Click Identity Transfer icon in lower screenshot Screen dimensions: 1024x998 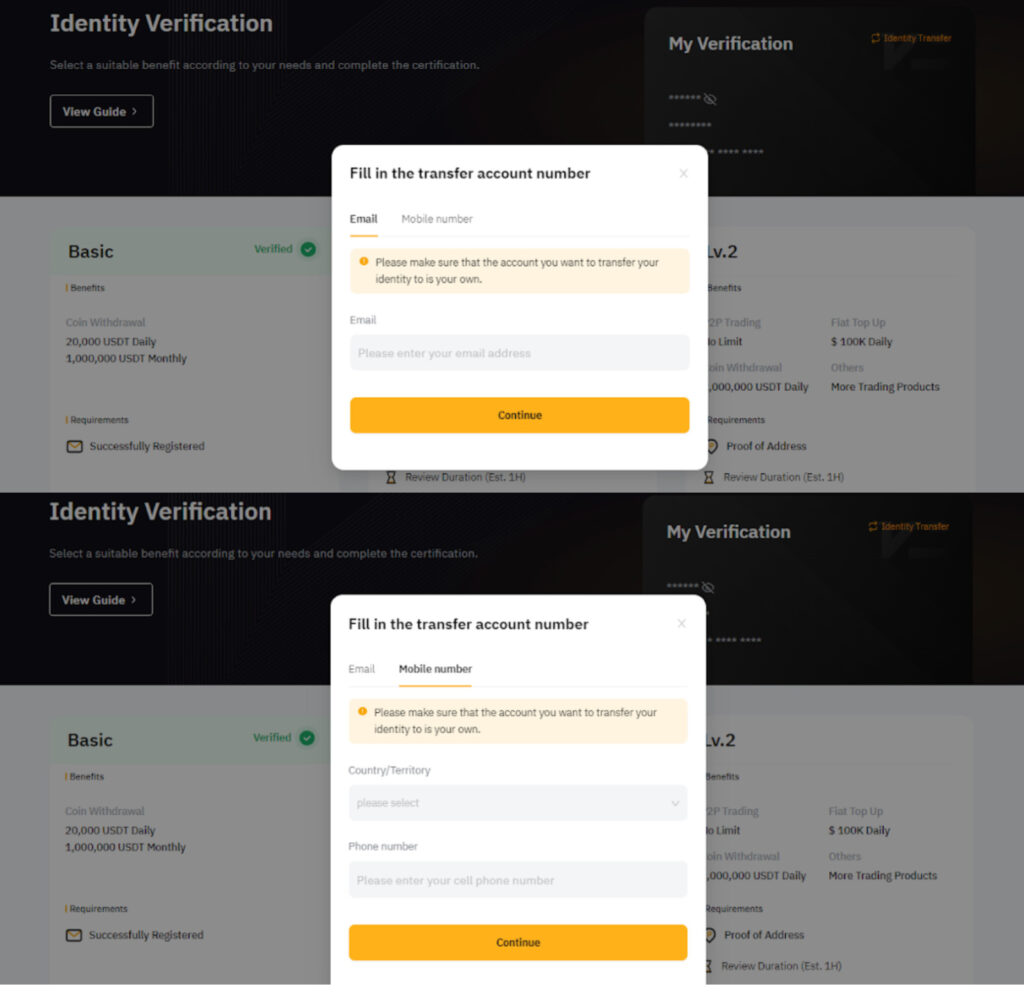[x=874, y=526]
